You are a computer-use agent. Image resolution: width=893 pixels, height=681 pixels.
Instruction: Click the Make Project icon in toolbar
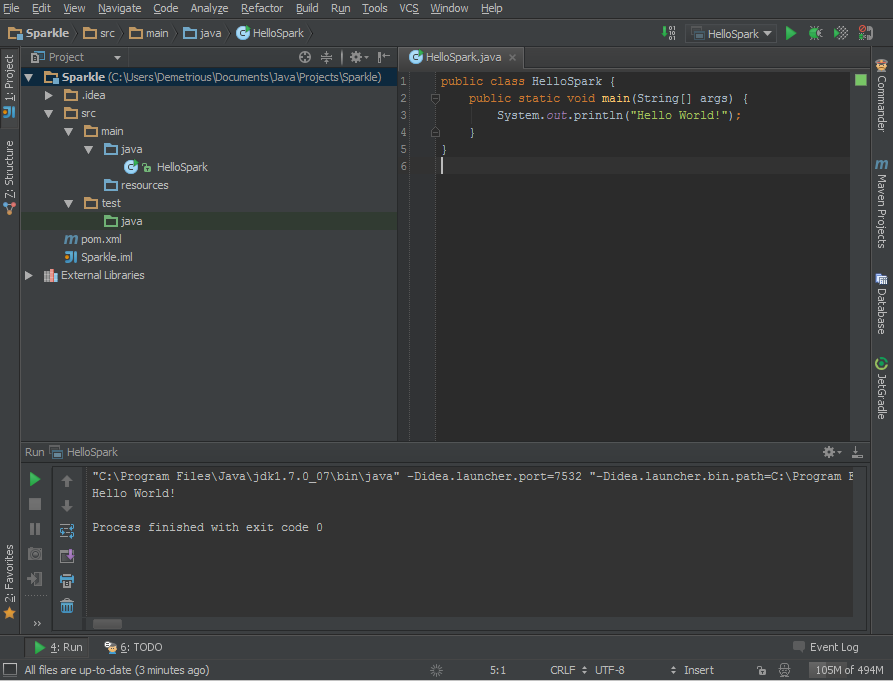[669, 33]
